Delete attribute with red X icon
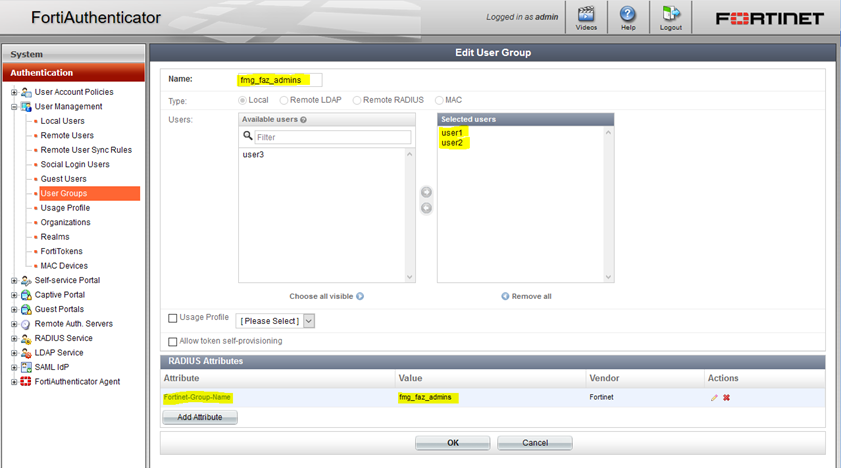Screen dimensions: 841x468 click(x=726, y=398)
